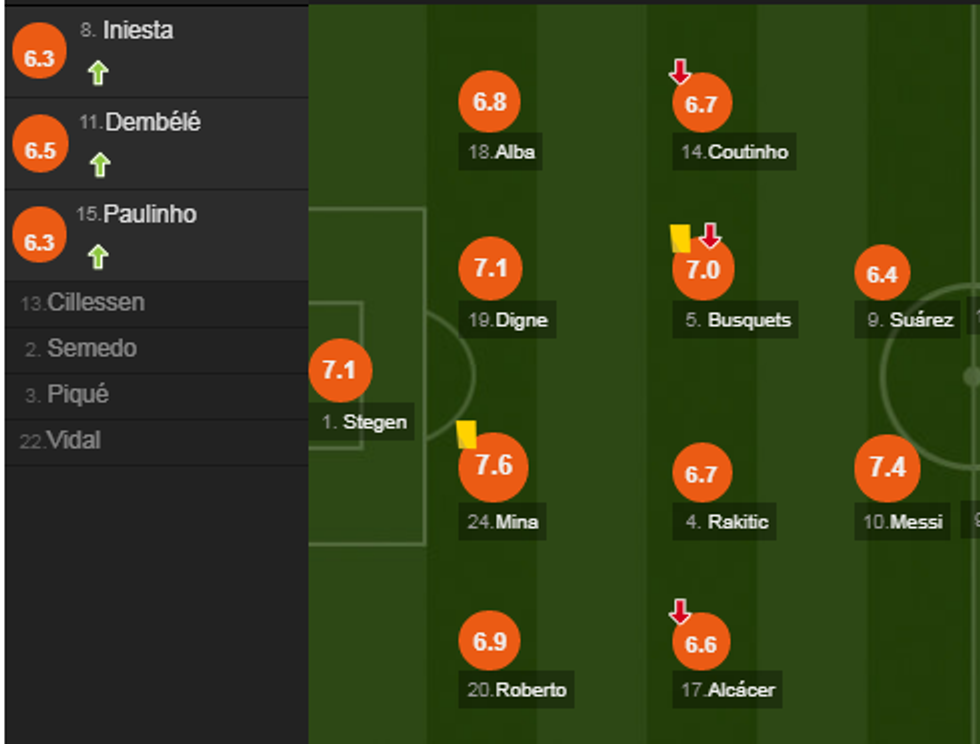Click the Rakitic player name label
Screen dimensions: 980x744
pyautogui.click(x=738, y=522)
